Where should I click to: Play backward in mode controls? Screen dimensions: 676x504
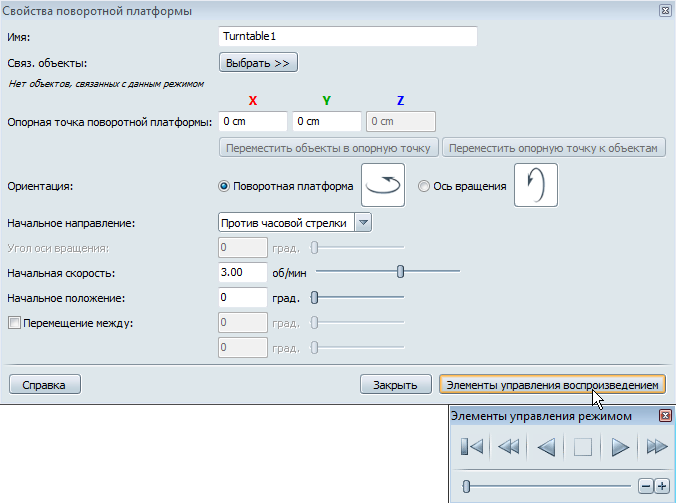point(546,447)
